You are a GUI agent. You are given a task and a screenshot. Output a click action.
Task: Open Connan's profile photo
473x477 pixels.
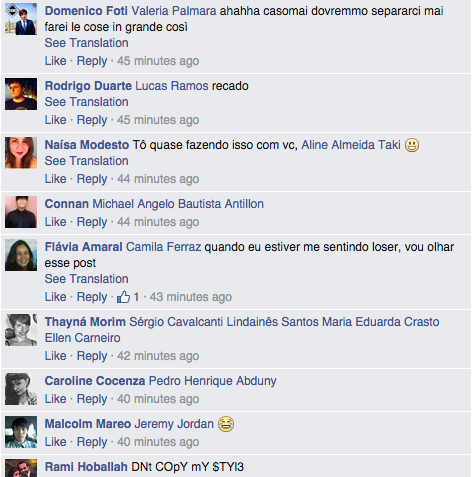(21, 212)
